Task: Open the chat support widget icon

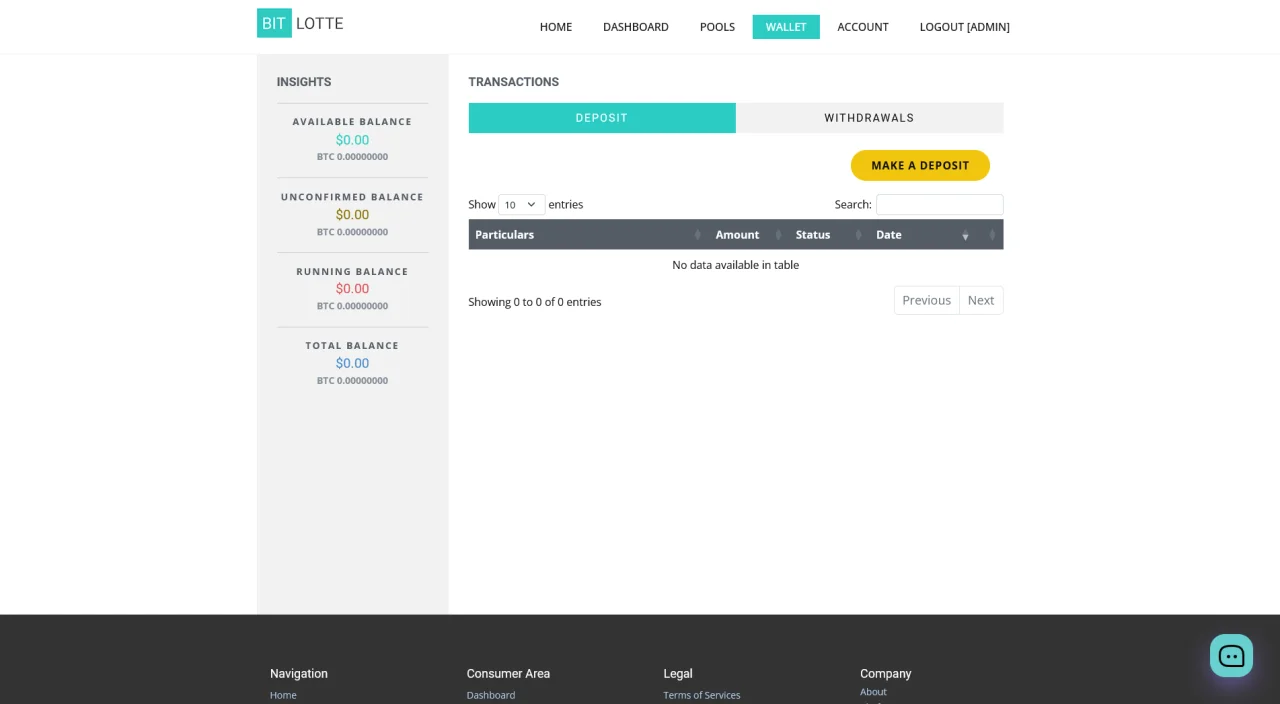Action: click(x=1231, y=656)
